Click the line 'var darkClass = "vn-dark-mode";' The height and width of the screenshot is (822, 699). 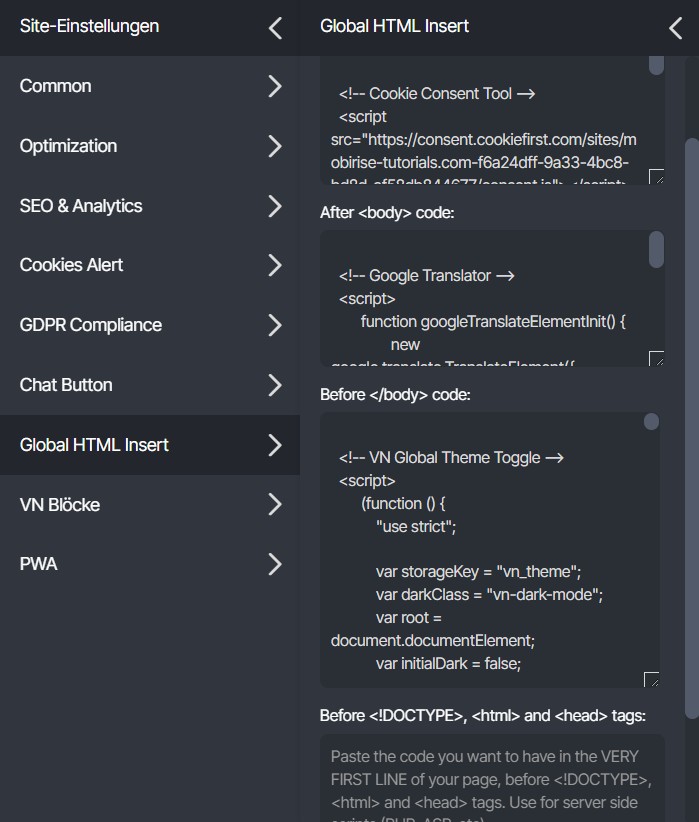(489, 594)
